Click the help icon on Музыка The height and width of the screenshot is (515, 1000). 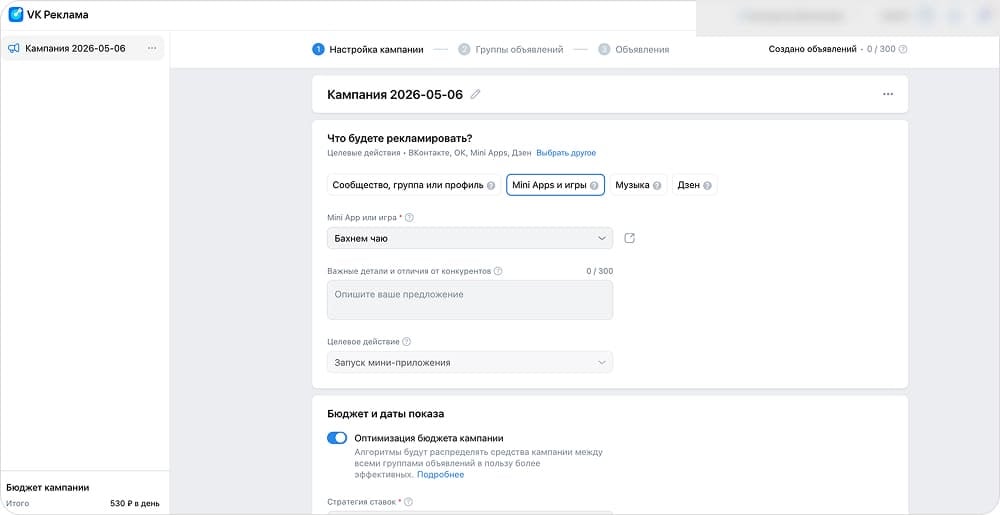tap(657, 185)
